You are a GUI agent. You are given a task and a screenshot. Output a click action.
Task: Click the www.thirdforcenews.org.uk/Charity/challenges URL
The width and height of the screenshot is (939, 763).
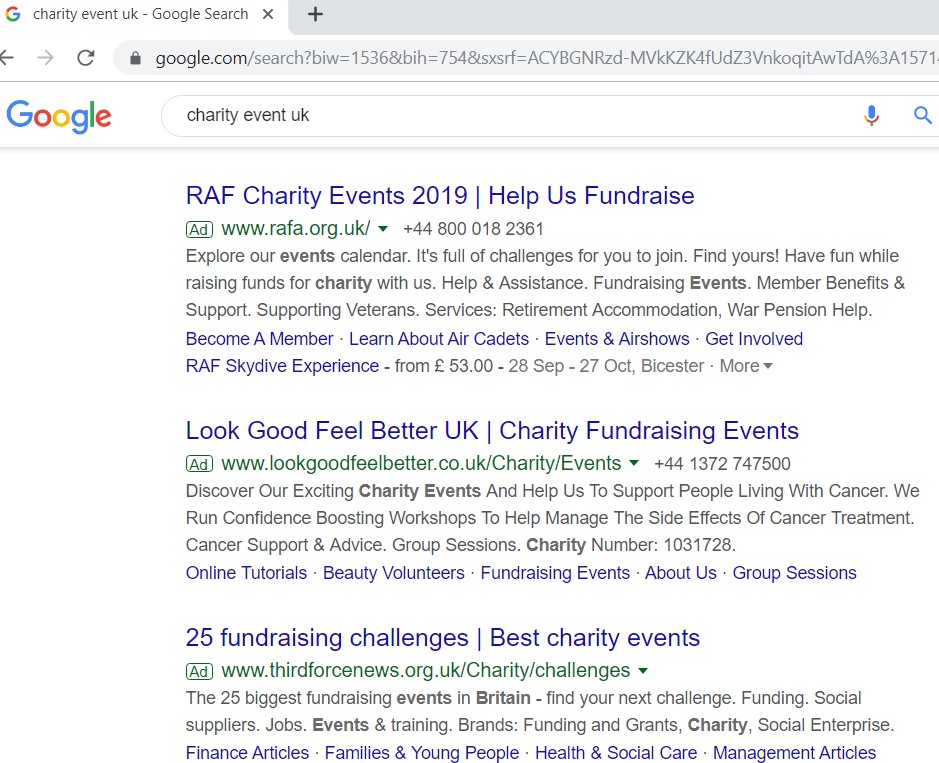click(426, 671)
